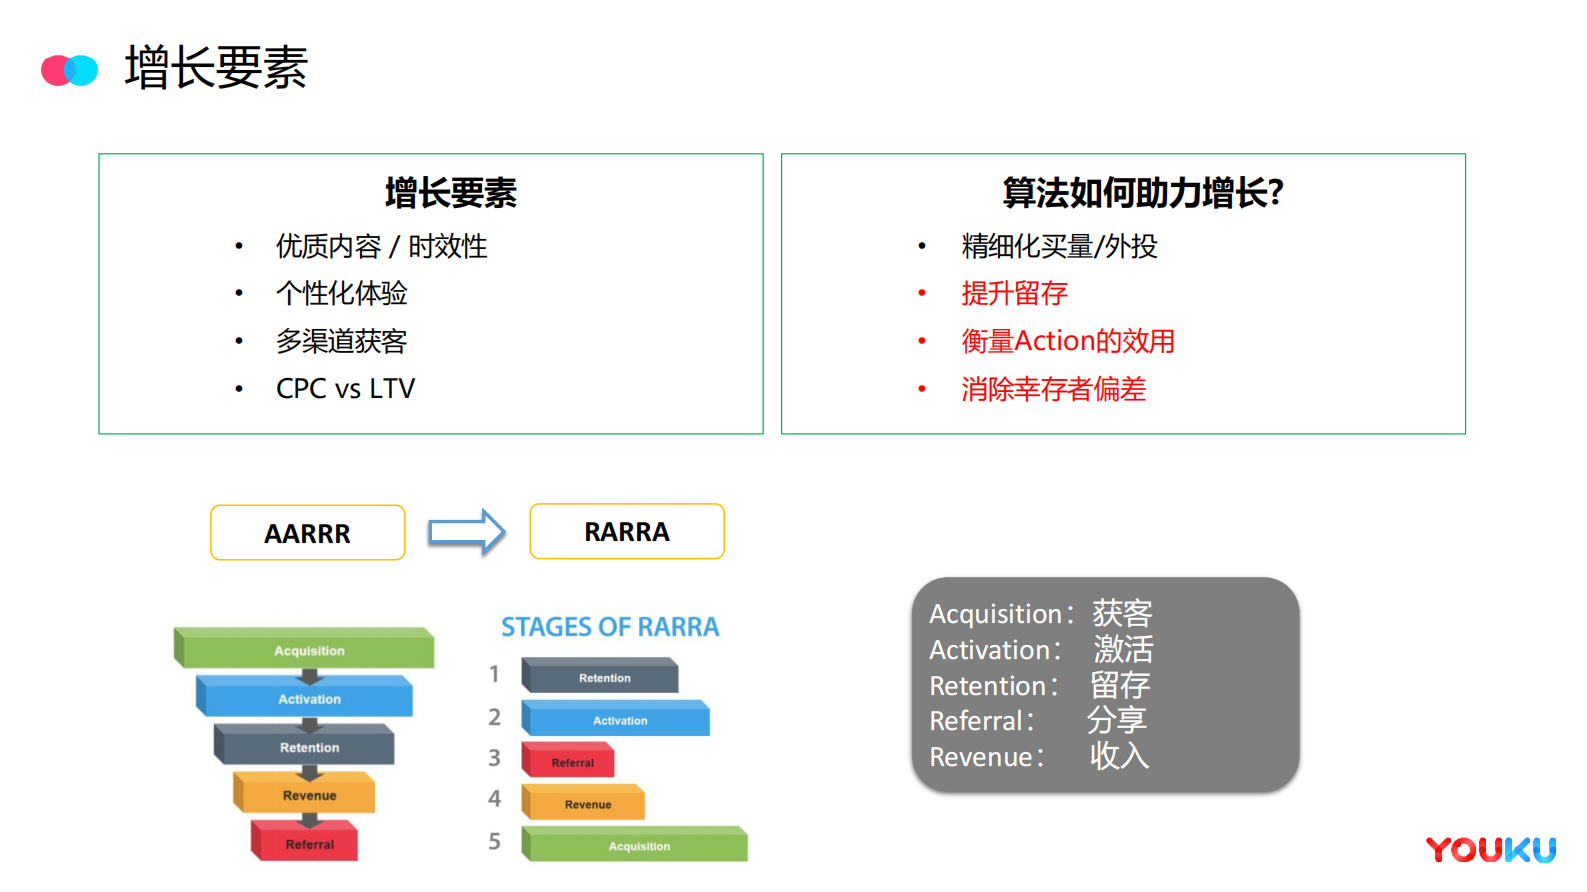Screen dimensions: 1587x892
Task: Click RARRA stage 1 Retention bar
Action: pos(600,675)
